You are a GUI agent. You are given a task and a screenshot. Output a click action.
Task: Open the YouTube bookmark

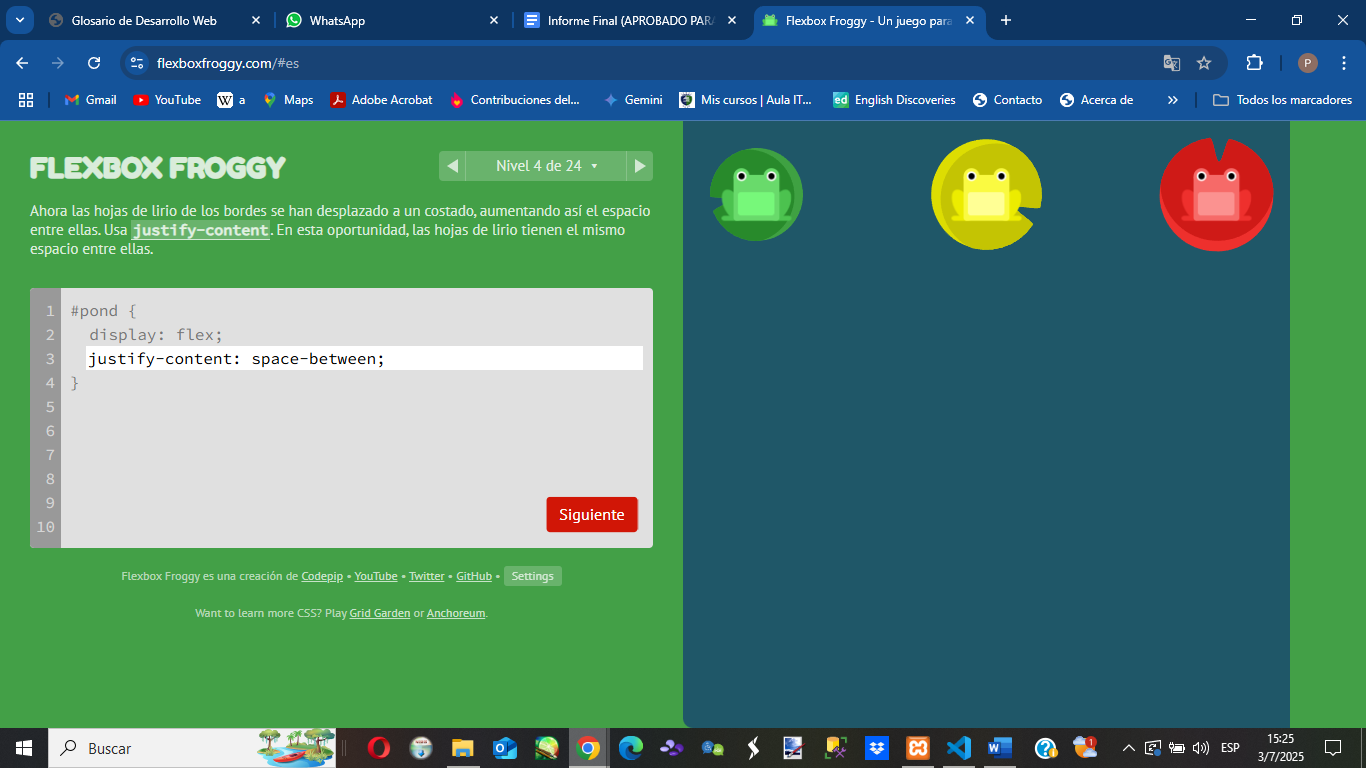[167, 100]
